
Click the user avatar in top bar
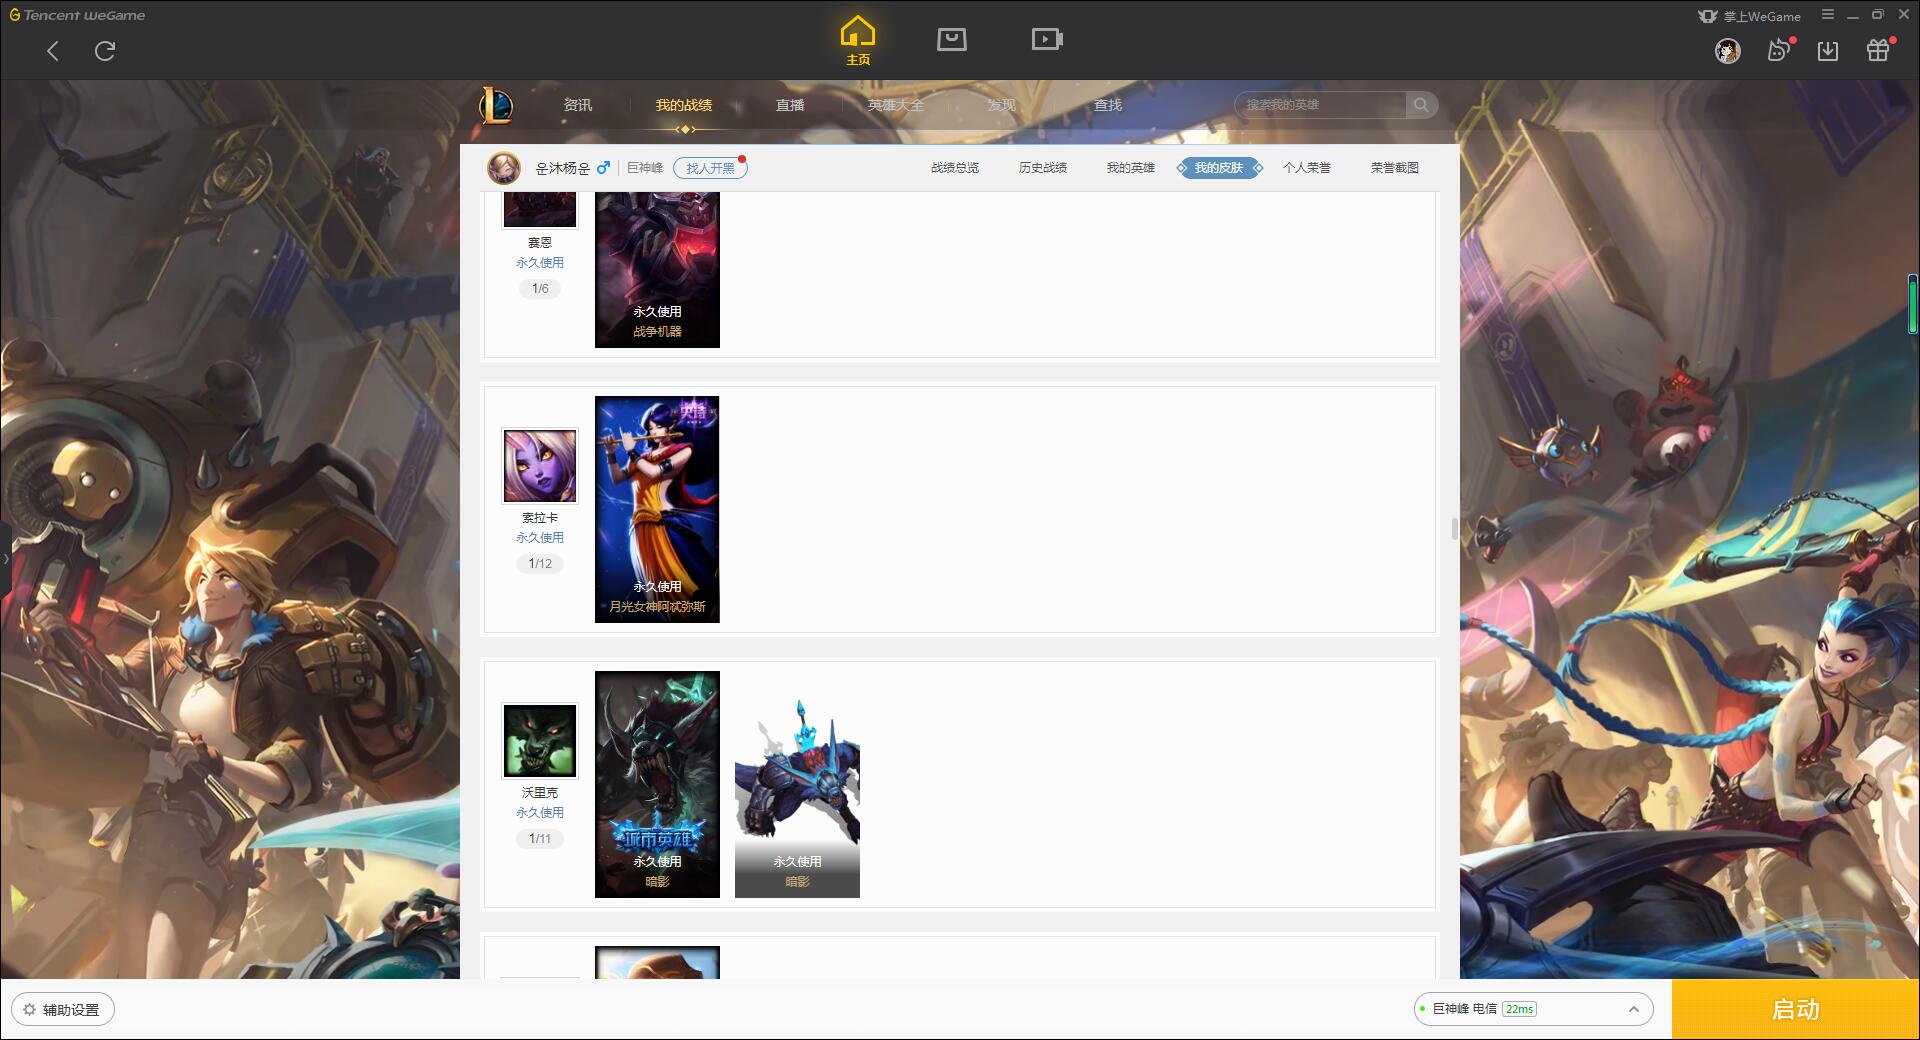[1728, 51]
